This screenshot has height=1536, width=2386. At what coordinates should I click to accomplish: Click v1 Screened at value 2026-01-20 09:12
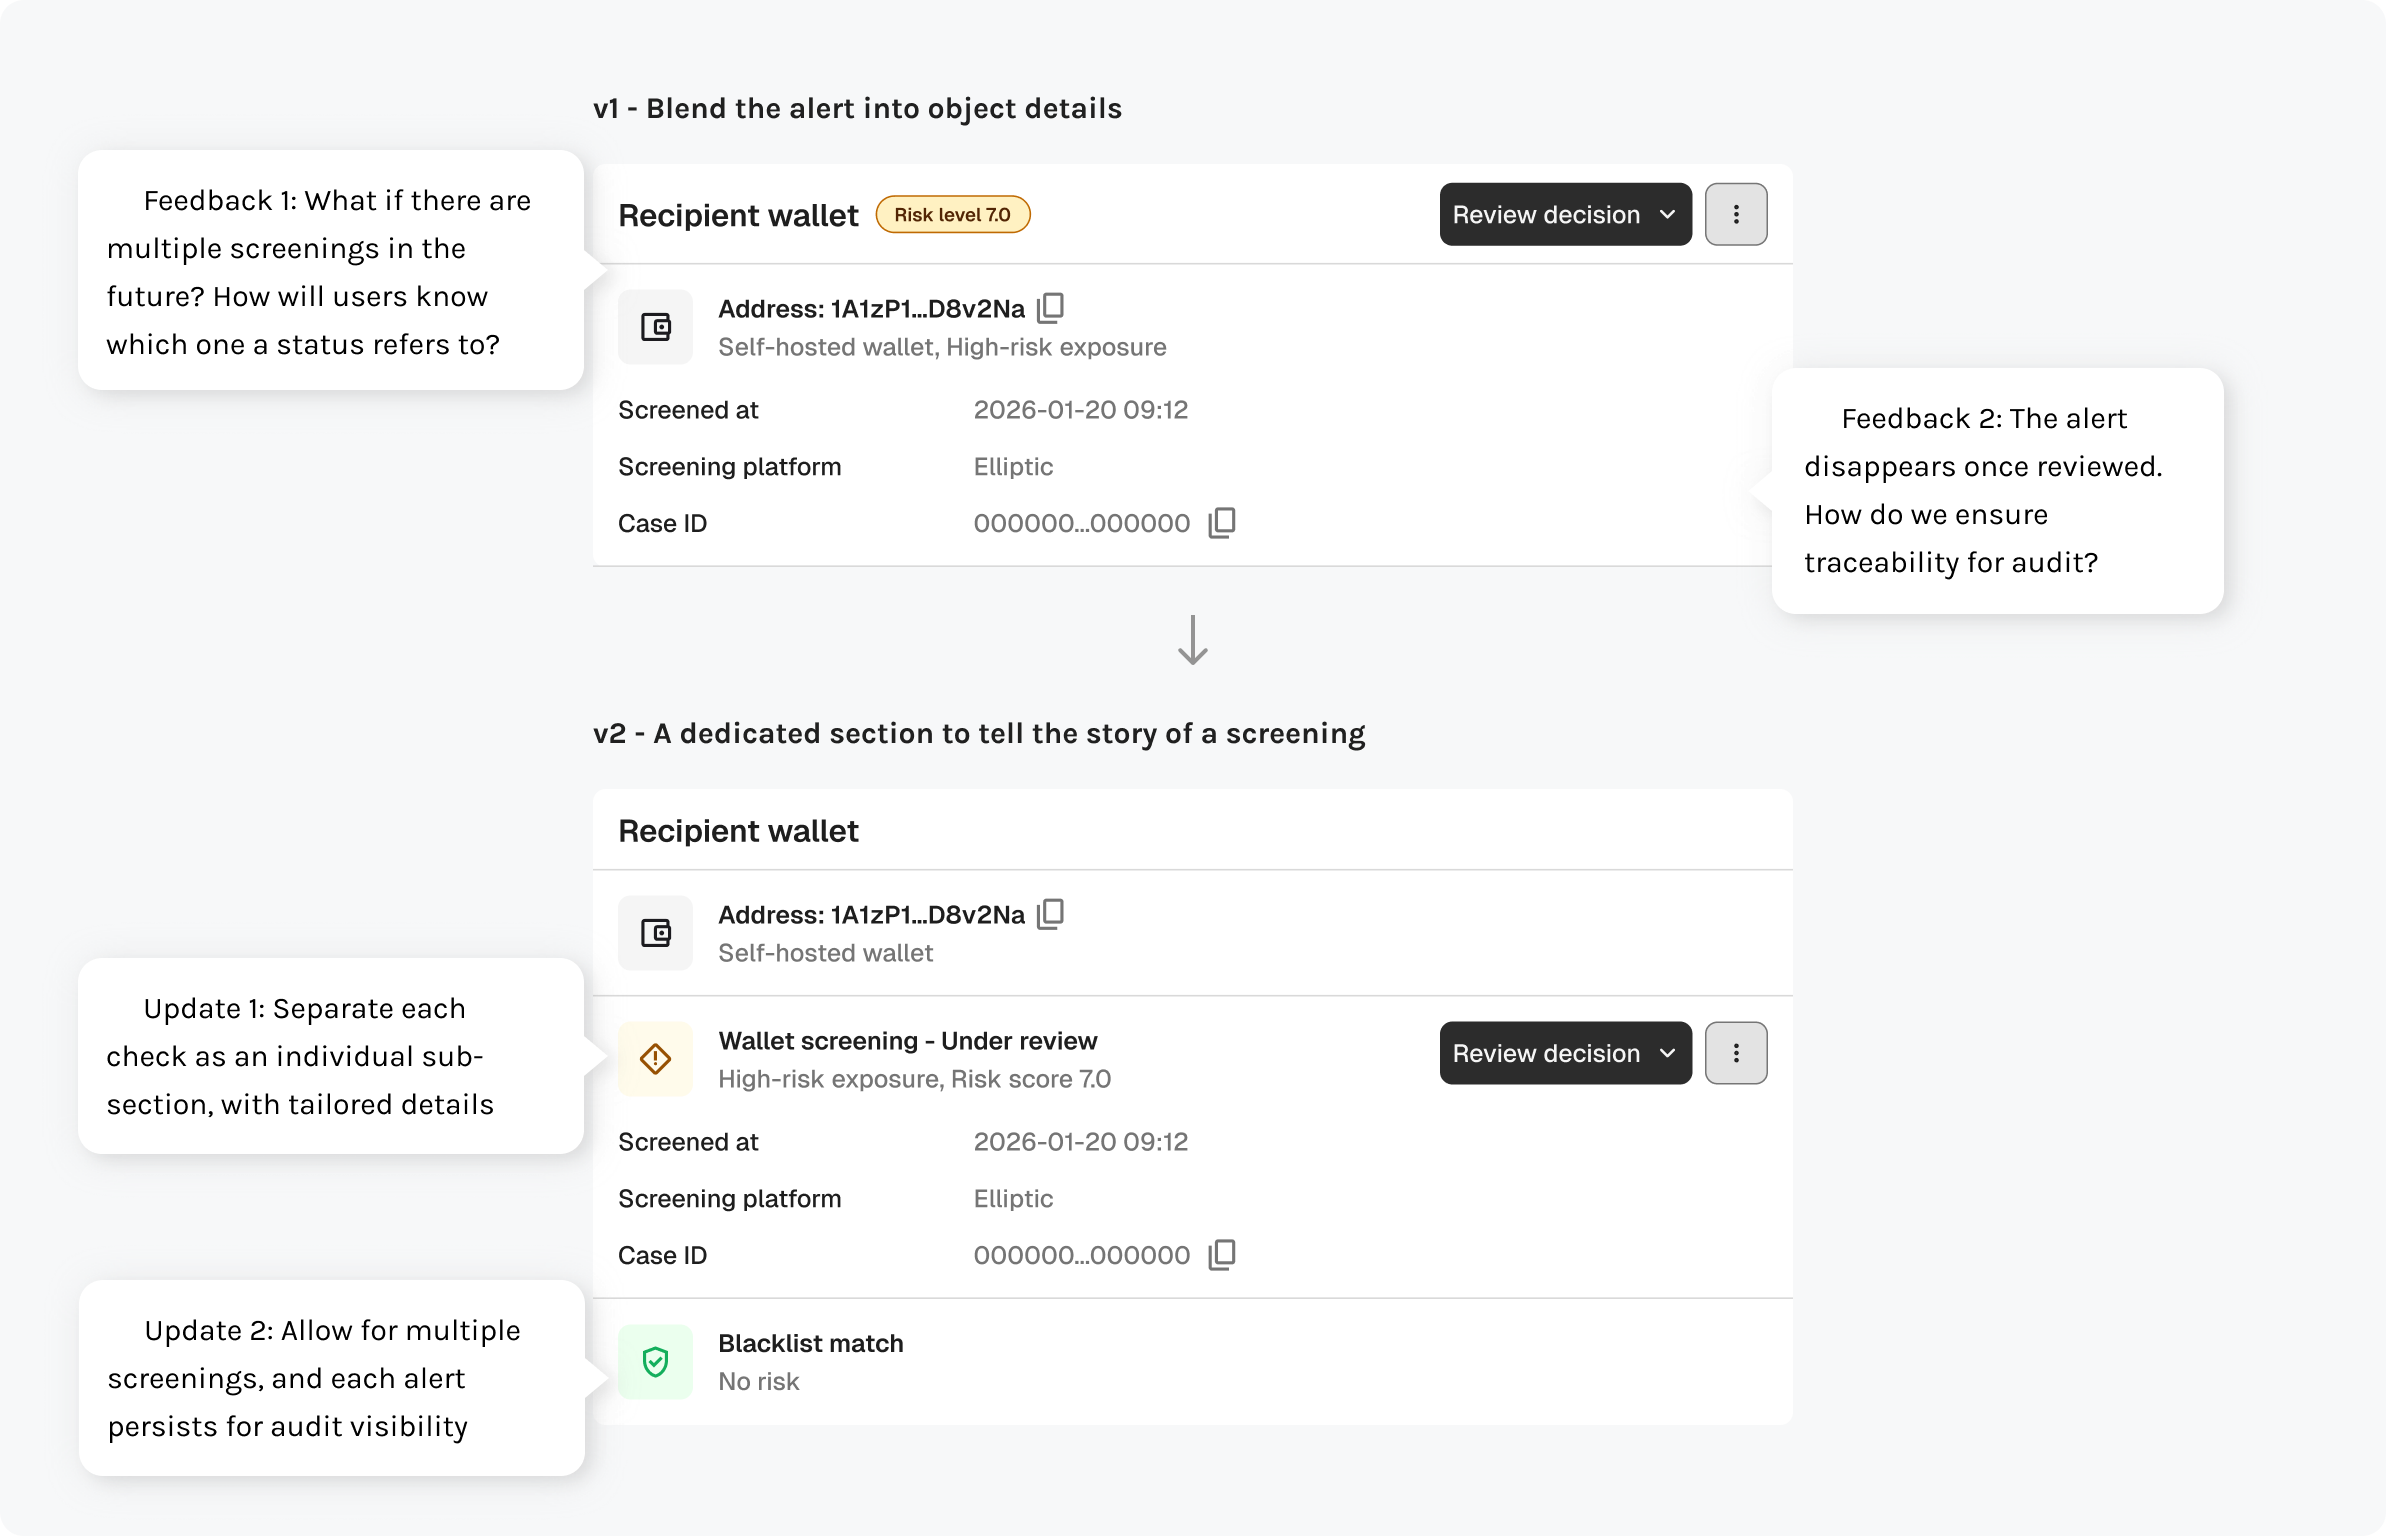pyautogui.click(x=1081, y=410)
